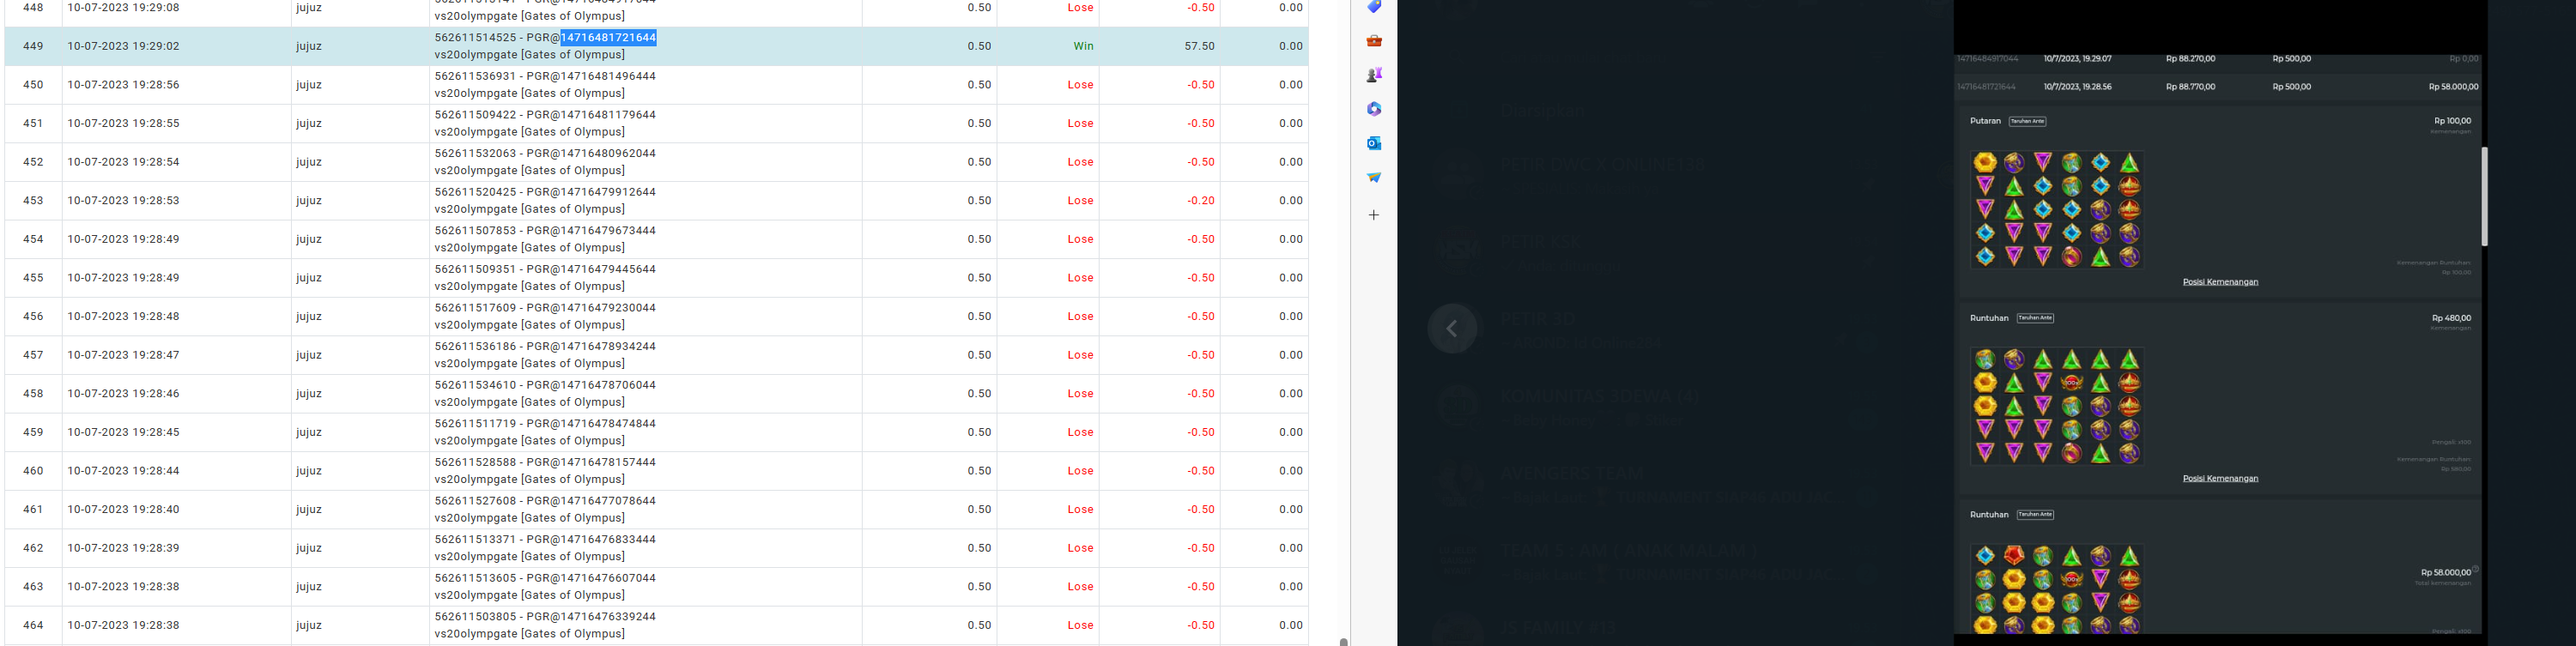This screenshot has height=646, width=2576.
Task: Click timestamp 10-07-2023 19:28:45
Action: point(124,433)
